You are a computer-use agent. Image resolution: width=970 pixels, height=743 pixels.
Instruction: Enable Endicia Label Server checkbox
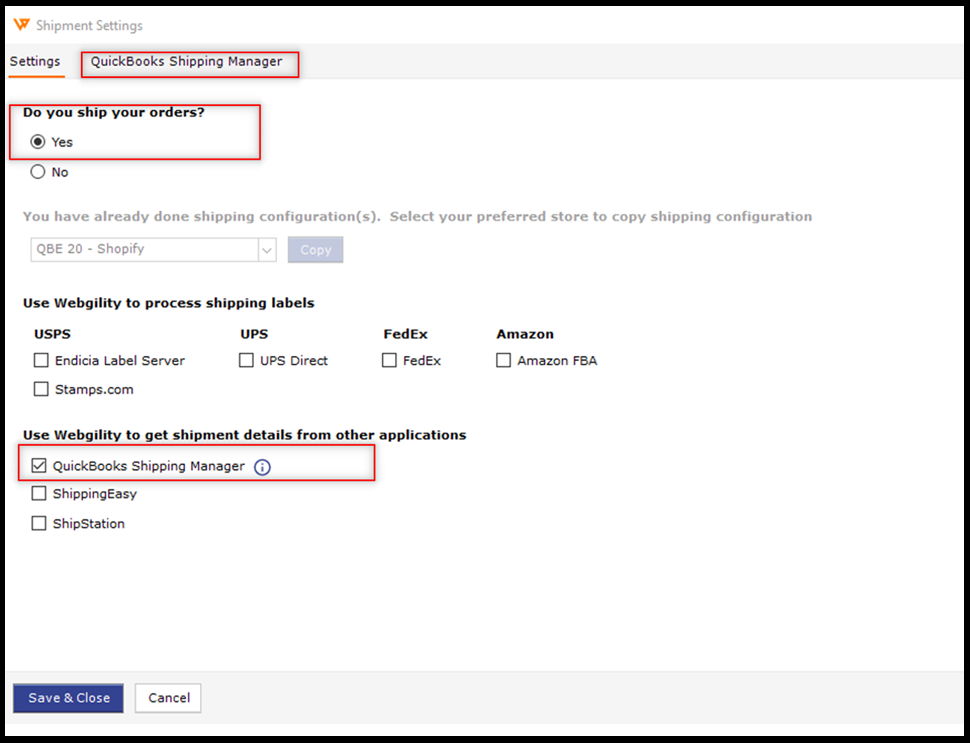pos(41,360)
